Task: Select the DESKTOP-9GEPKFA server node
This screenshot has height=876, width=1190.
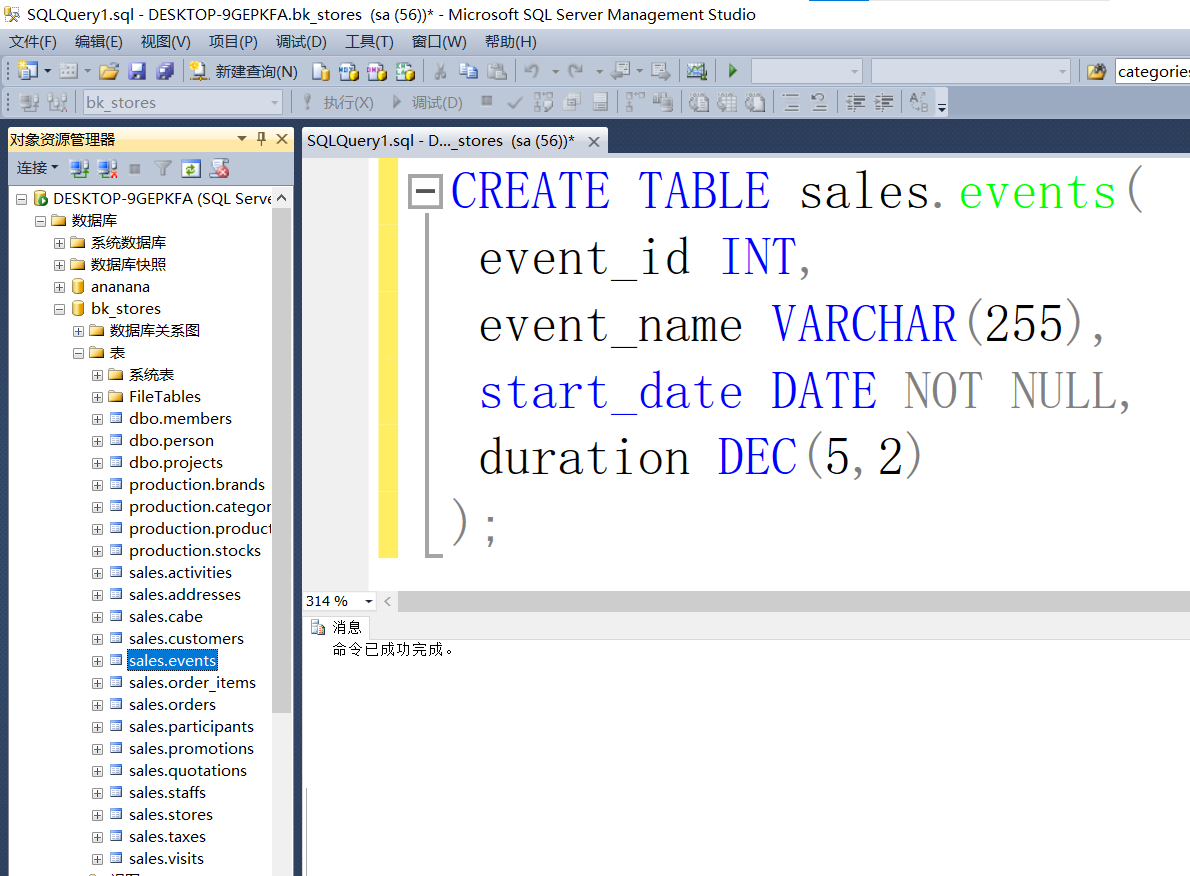Action: click(x=162, y=199)
